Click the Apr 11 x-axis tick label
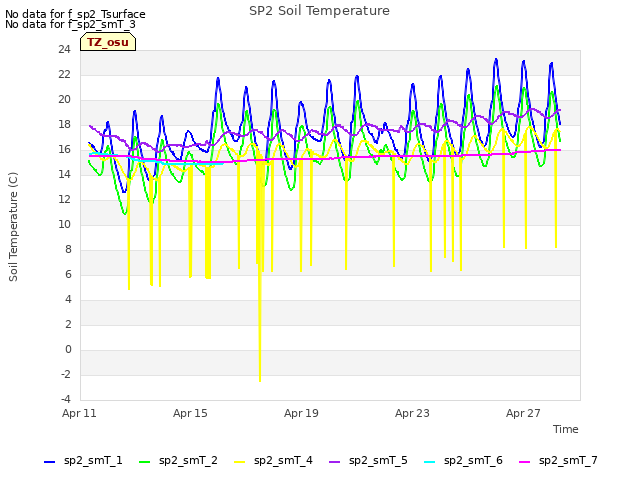The height and width of the screenshot is (480, 640). tap(79, 413)
